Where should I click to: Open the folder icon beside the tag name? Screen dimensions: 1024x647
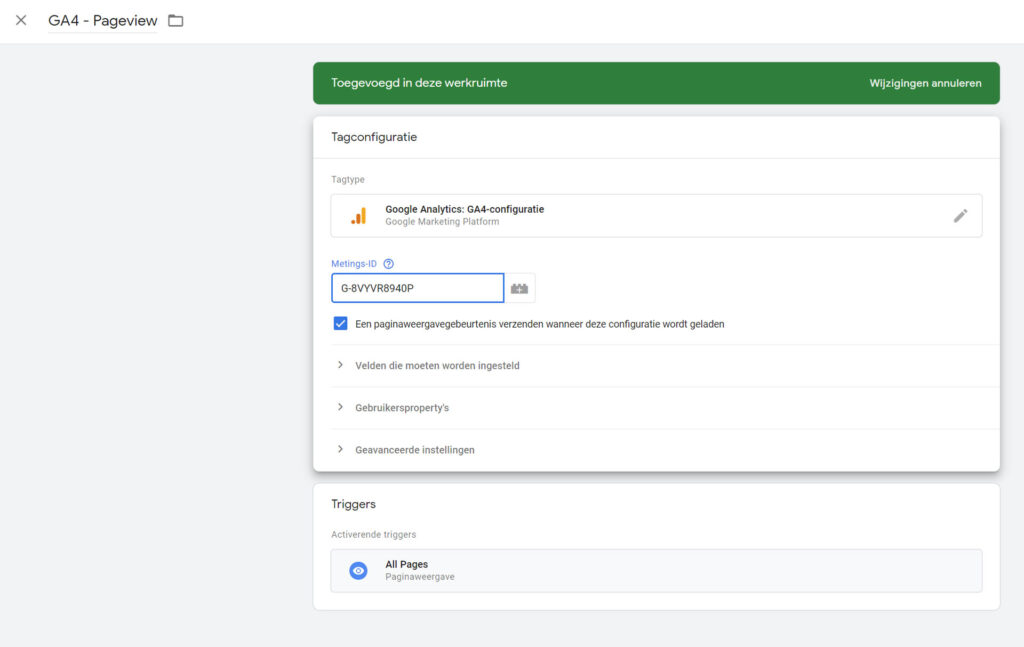(176, 21)
